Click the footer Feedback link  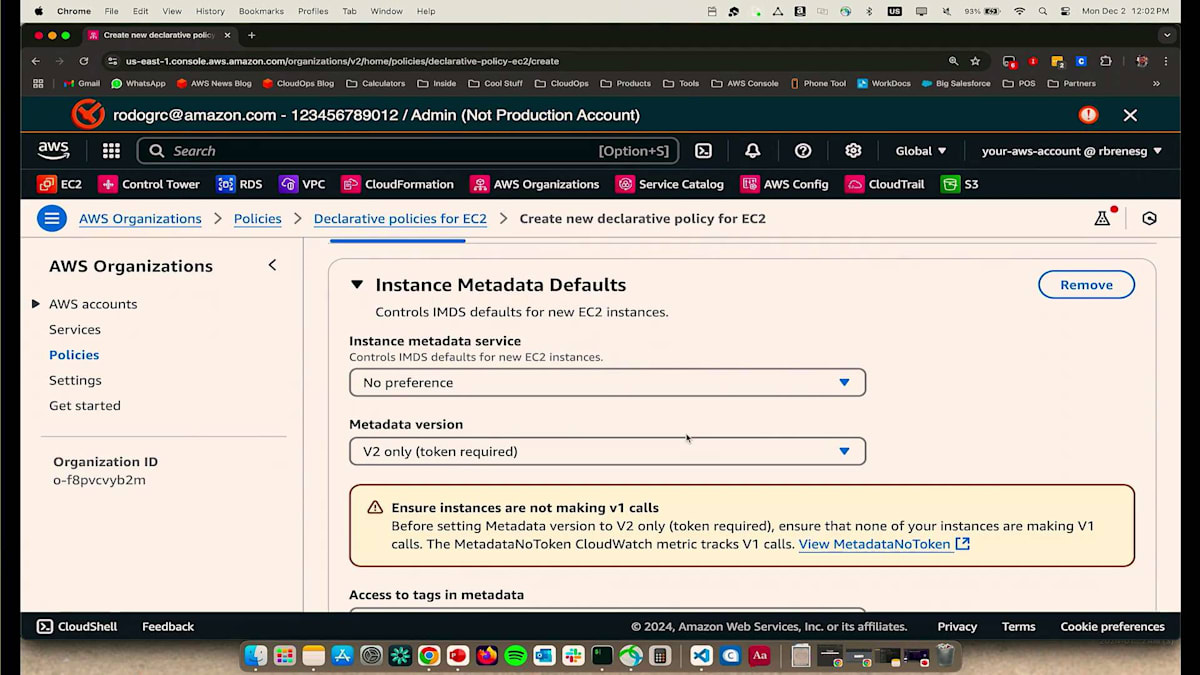[168, 627]
